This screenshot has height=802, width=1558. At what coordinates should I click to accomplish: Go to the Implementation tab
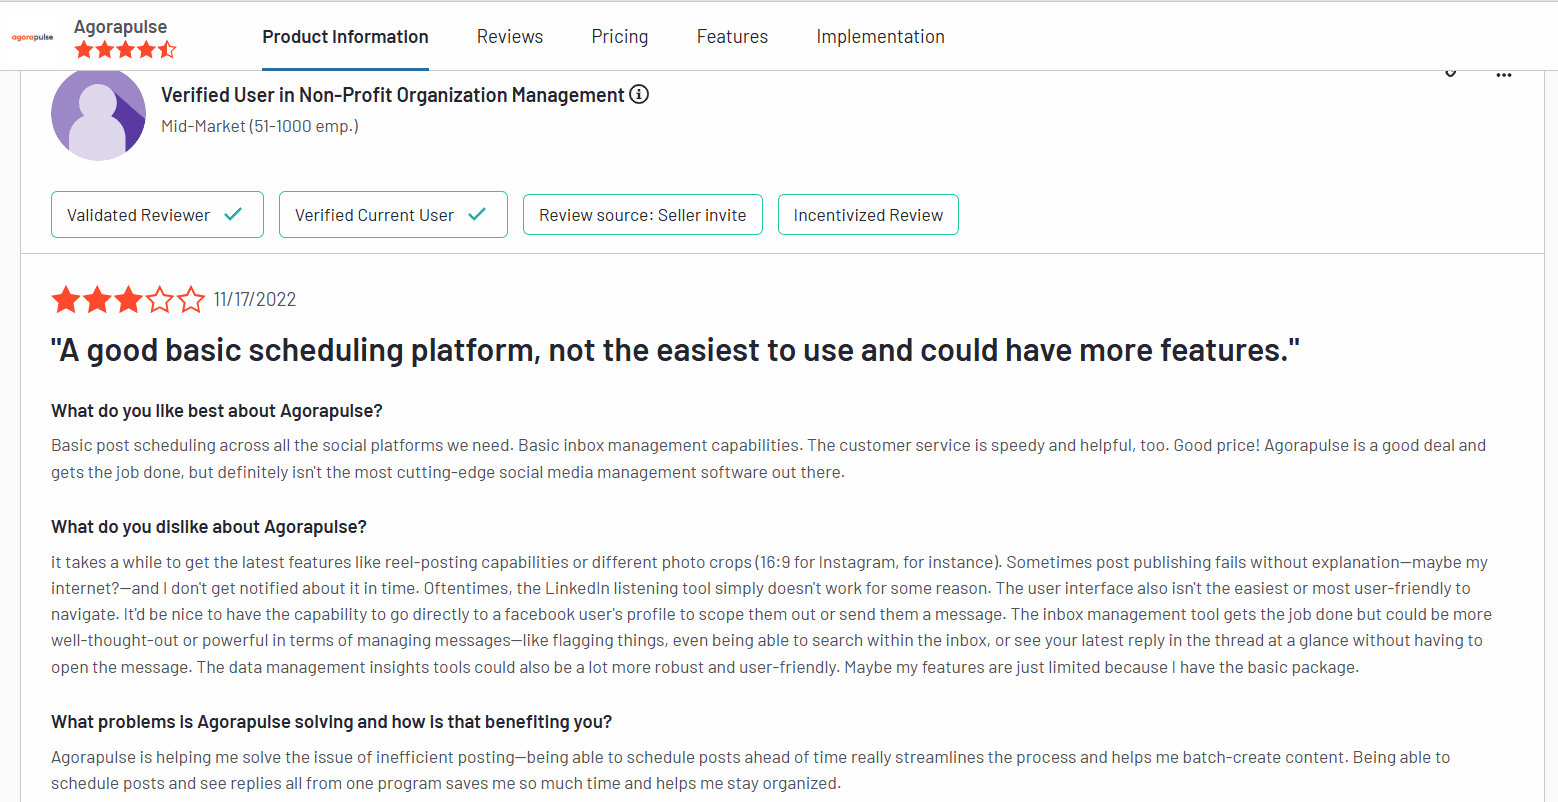tap(880, 37)
